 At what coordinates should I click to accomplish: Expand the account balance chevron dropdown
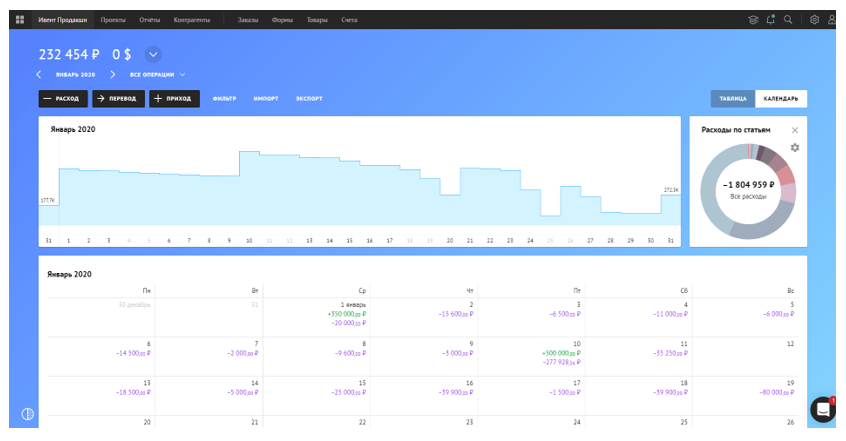(x=153, y=55)
